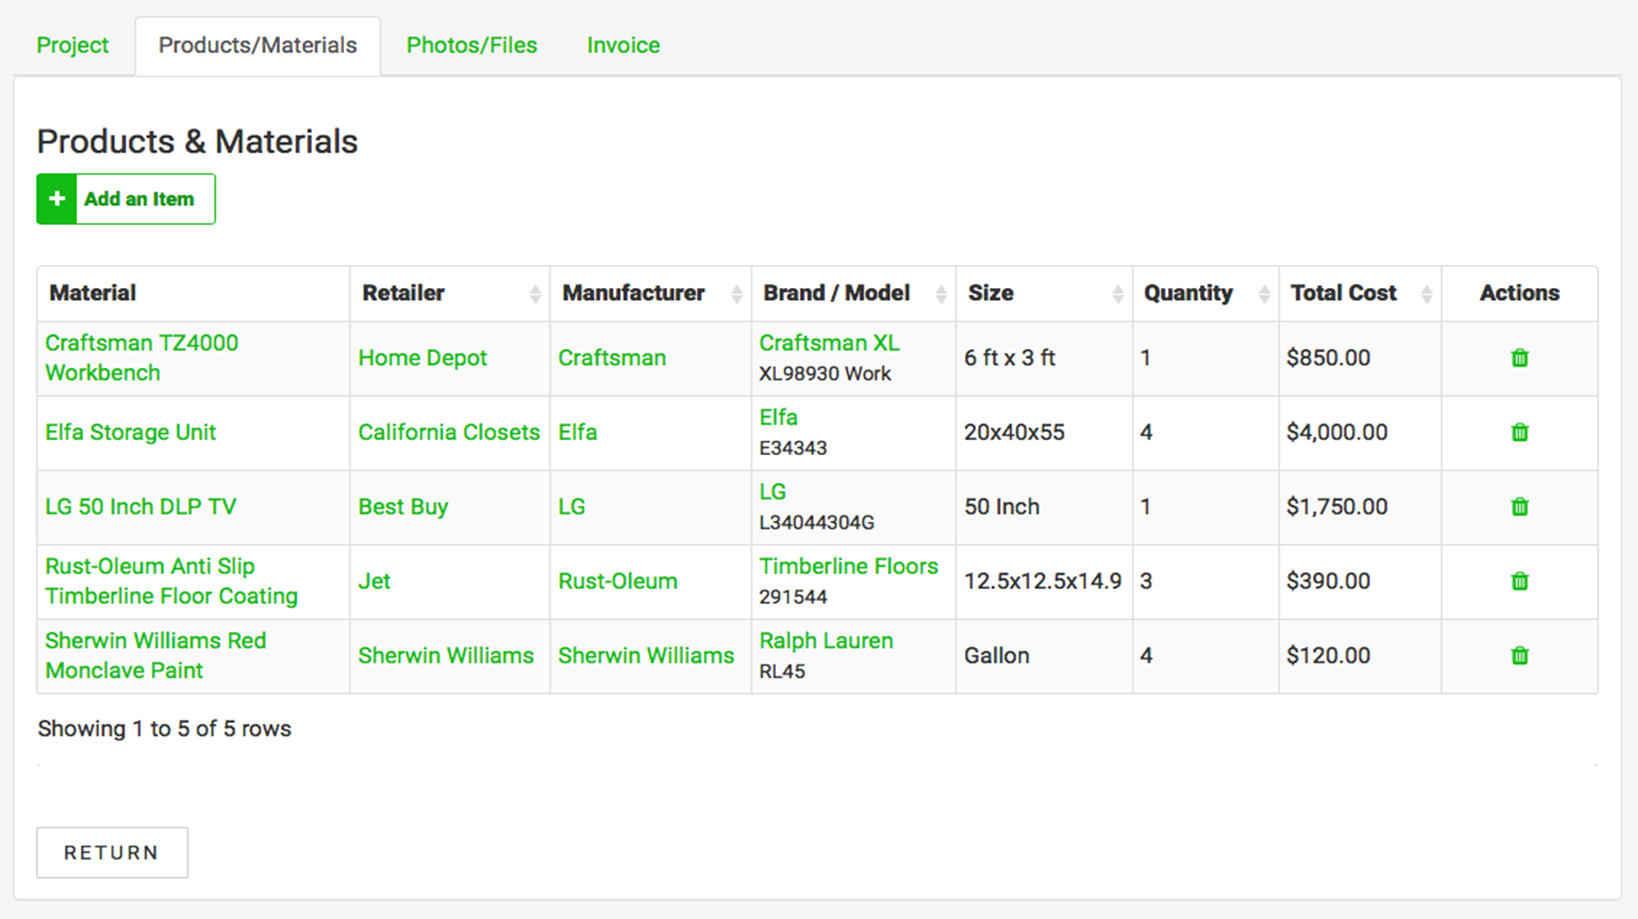1638x919 pixels.
Task: Sort by Brand / Model column arrows
Action: pos(941,293)
